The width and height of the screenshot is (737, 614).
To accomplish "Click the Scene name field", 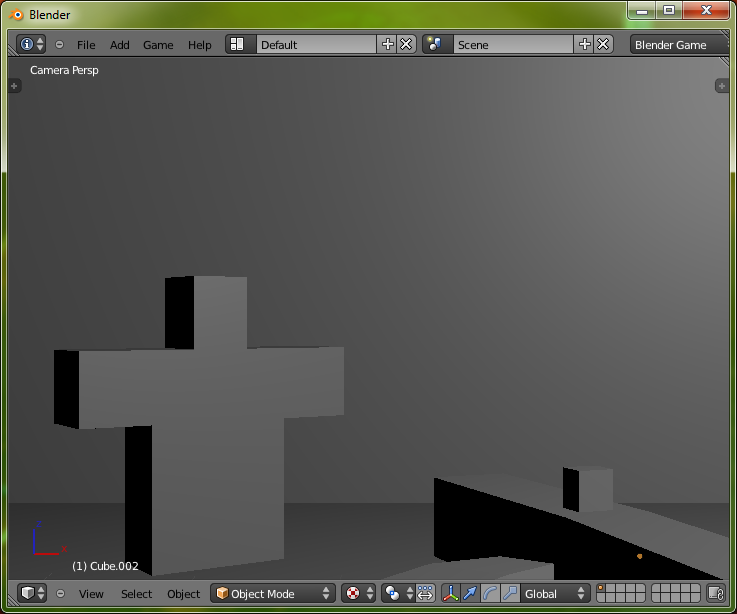I will click(x=512, y=45).
